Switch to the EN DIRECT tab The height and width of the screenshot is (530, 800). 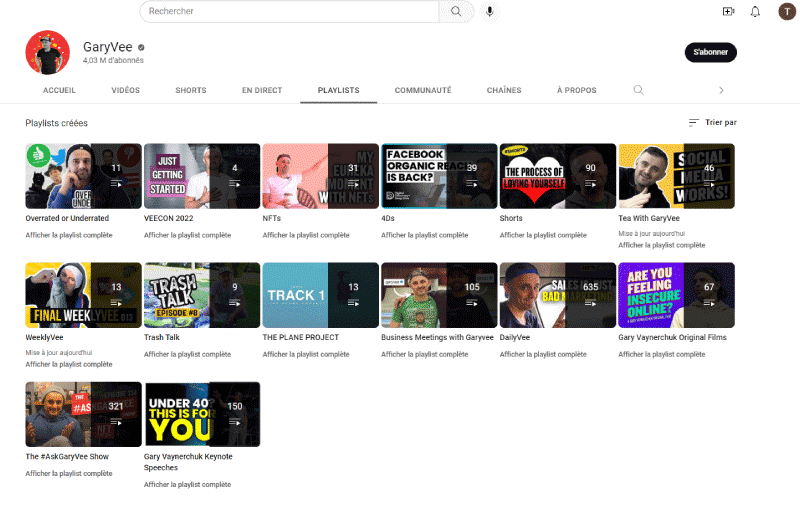[x=262, y=90]
